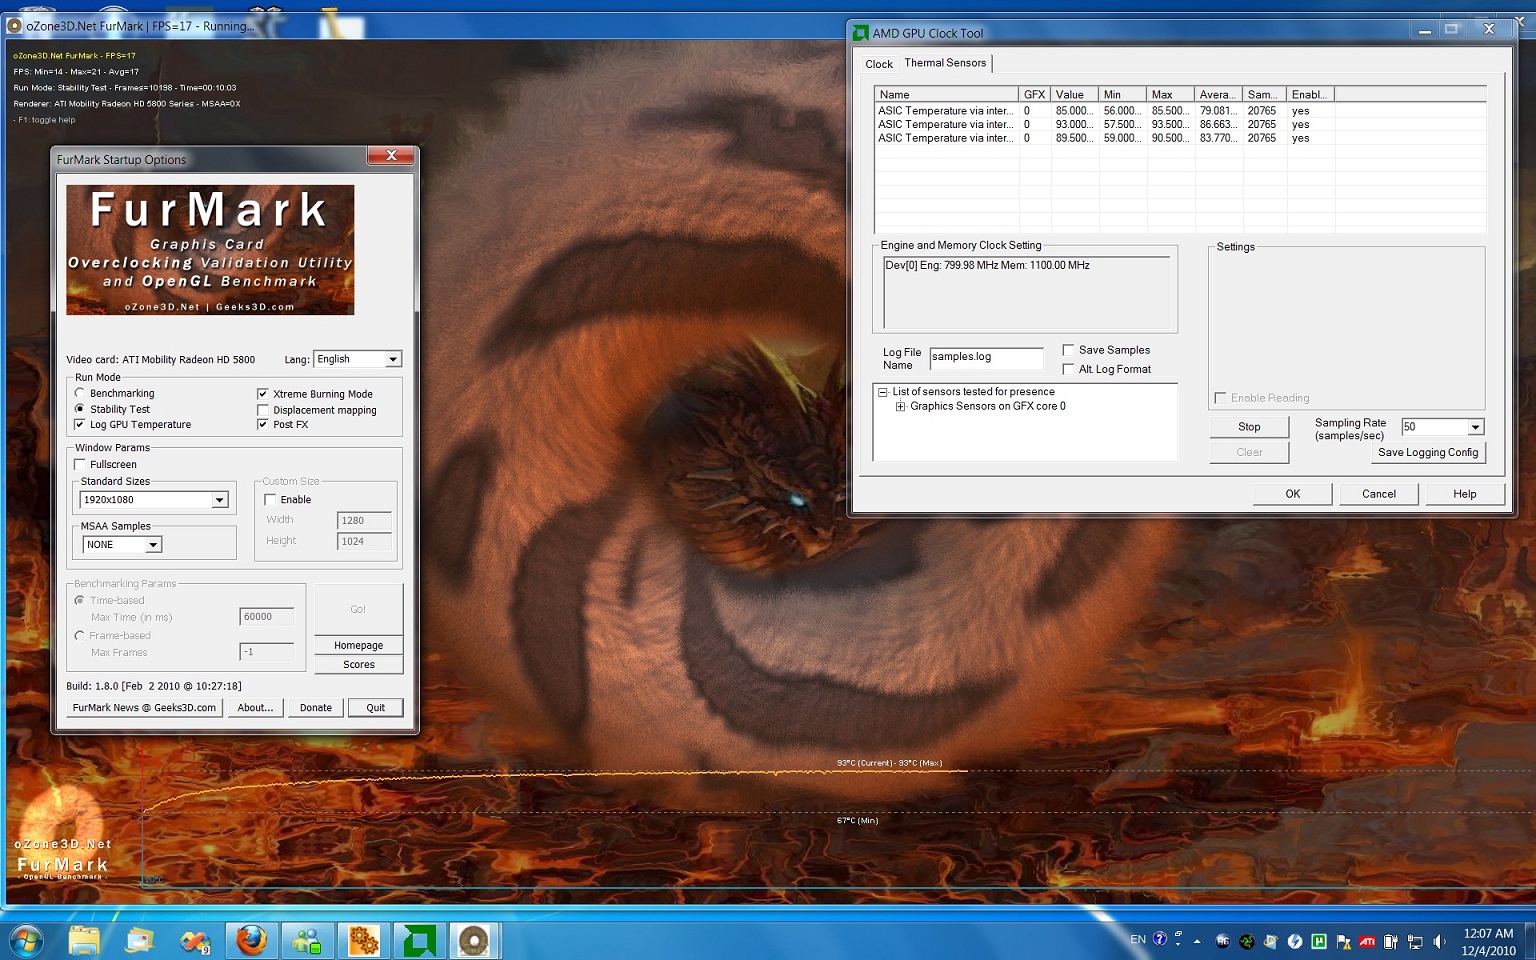Open Firefox from the taskbar
Viewport: 1536px width, 960px height.
click(x=251, y=941)
